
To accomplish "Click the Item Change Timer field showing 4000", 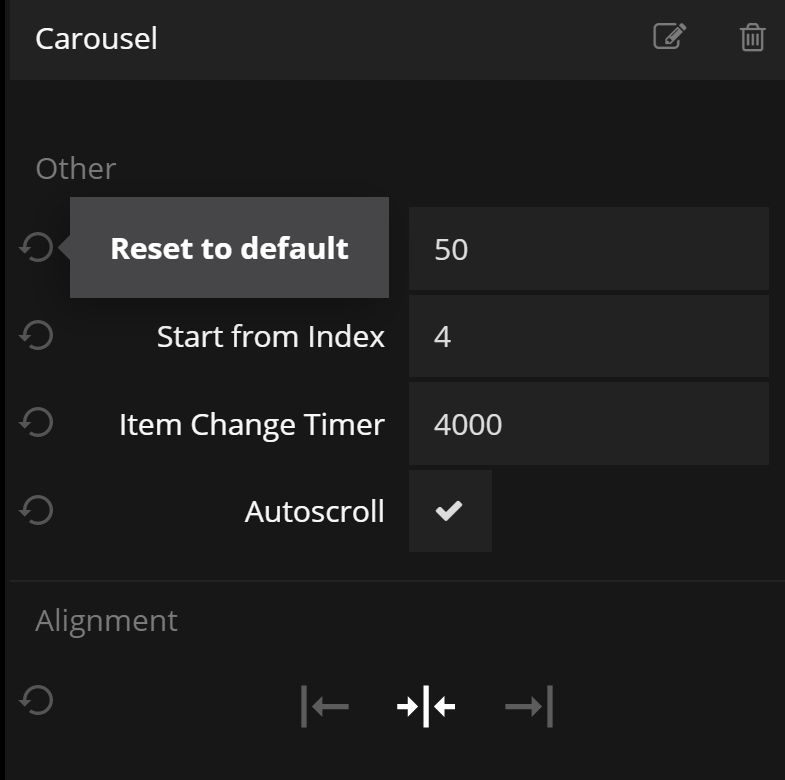I will click(x=588, y=424).
